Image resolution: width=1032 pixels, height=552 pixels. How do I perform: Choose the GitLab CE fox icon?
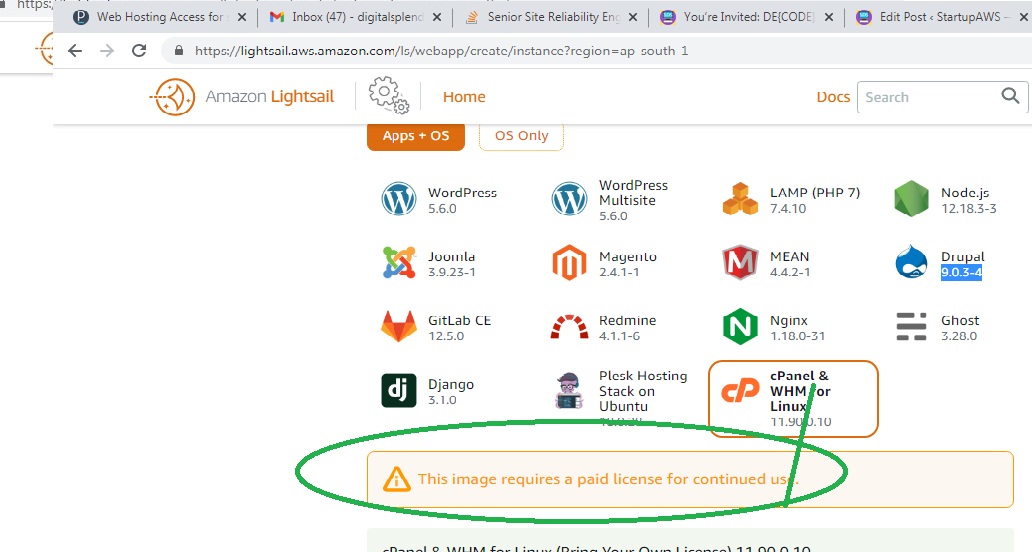click(399, 326)
